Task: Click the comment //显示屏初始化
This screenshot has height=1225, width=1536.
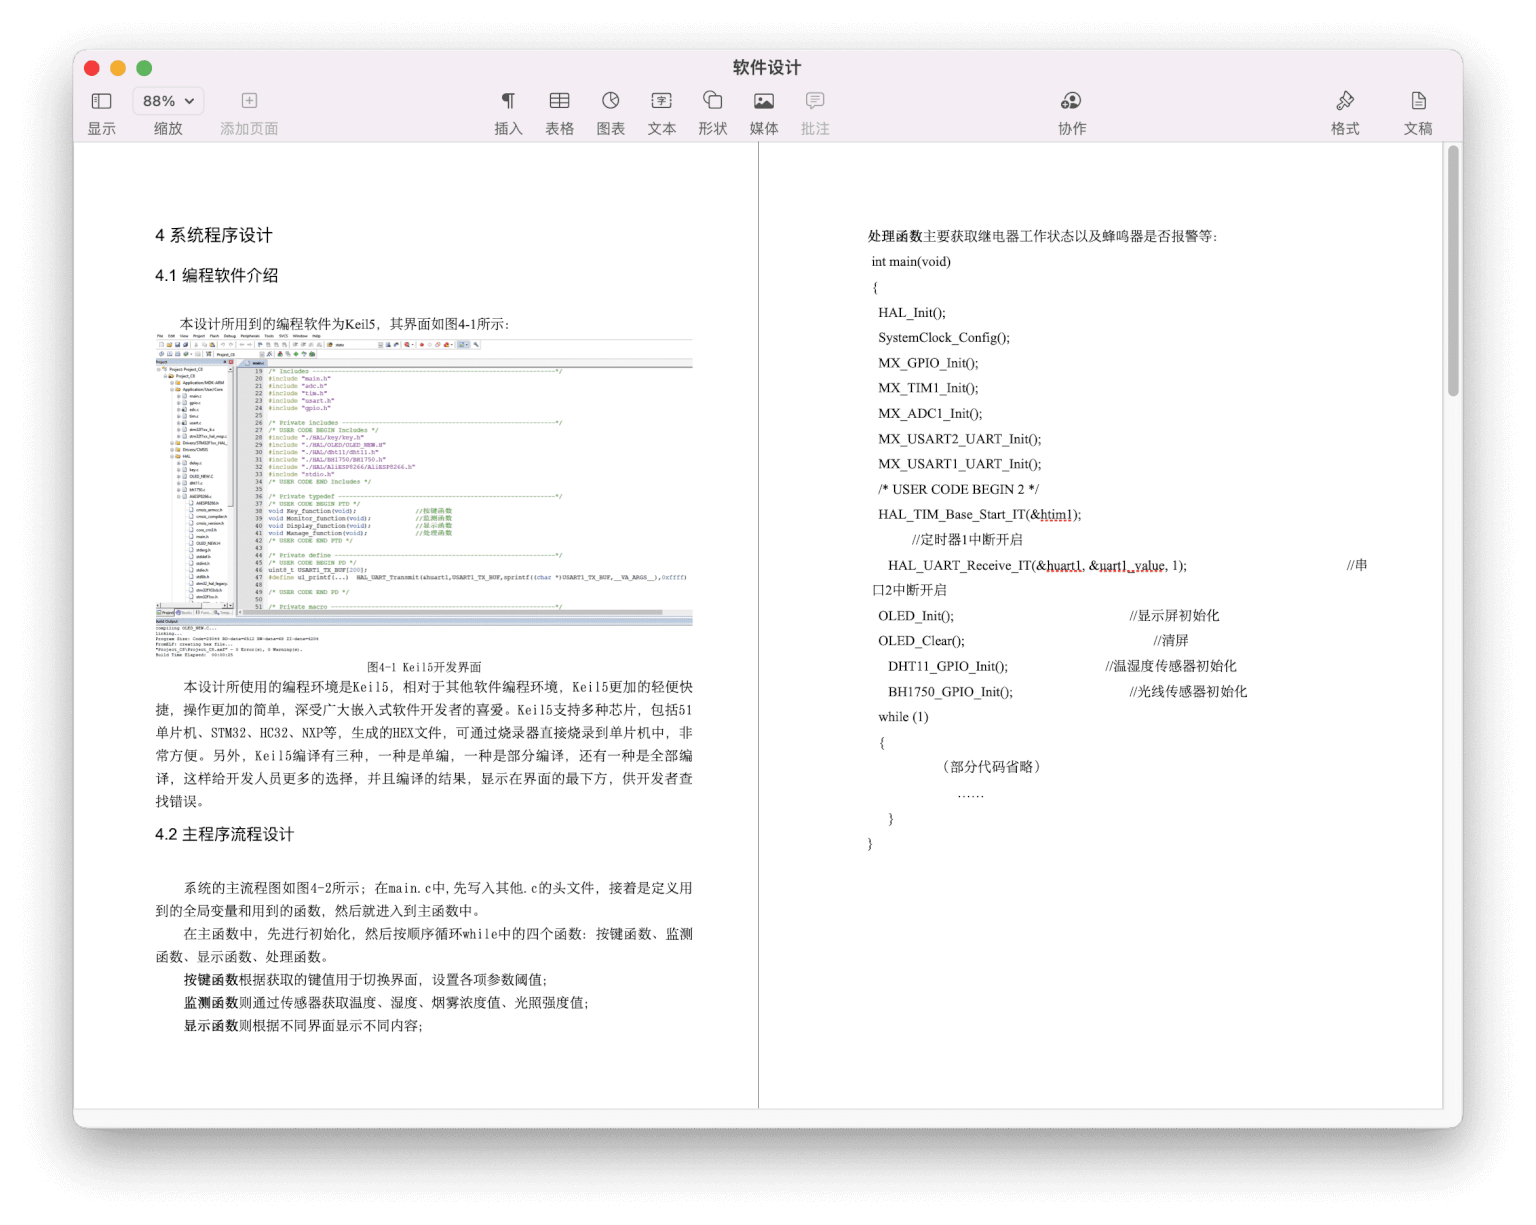Action: [x=1174, y=616]
